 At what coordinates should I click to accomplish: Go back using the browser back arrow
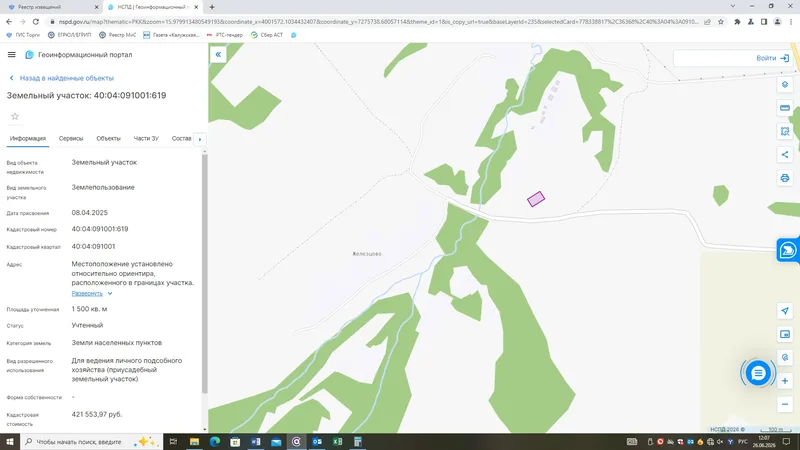9,22
